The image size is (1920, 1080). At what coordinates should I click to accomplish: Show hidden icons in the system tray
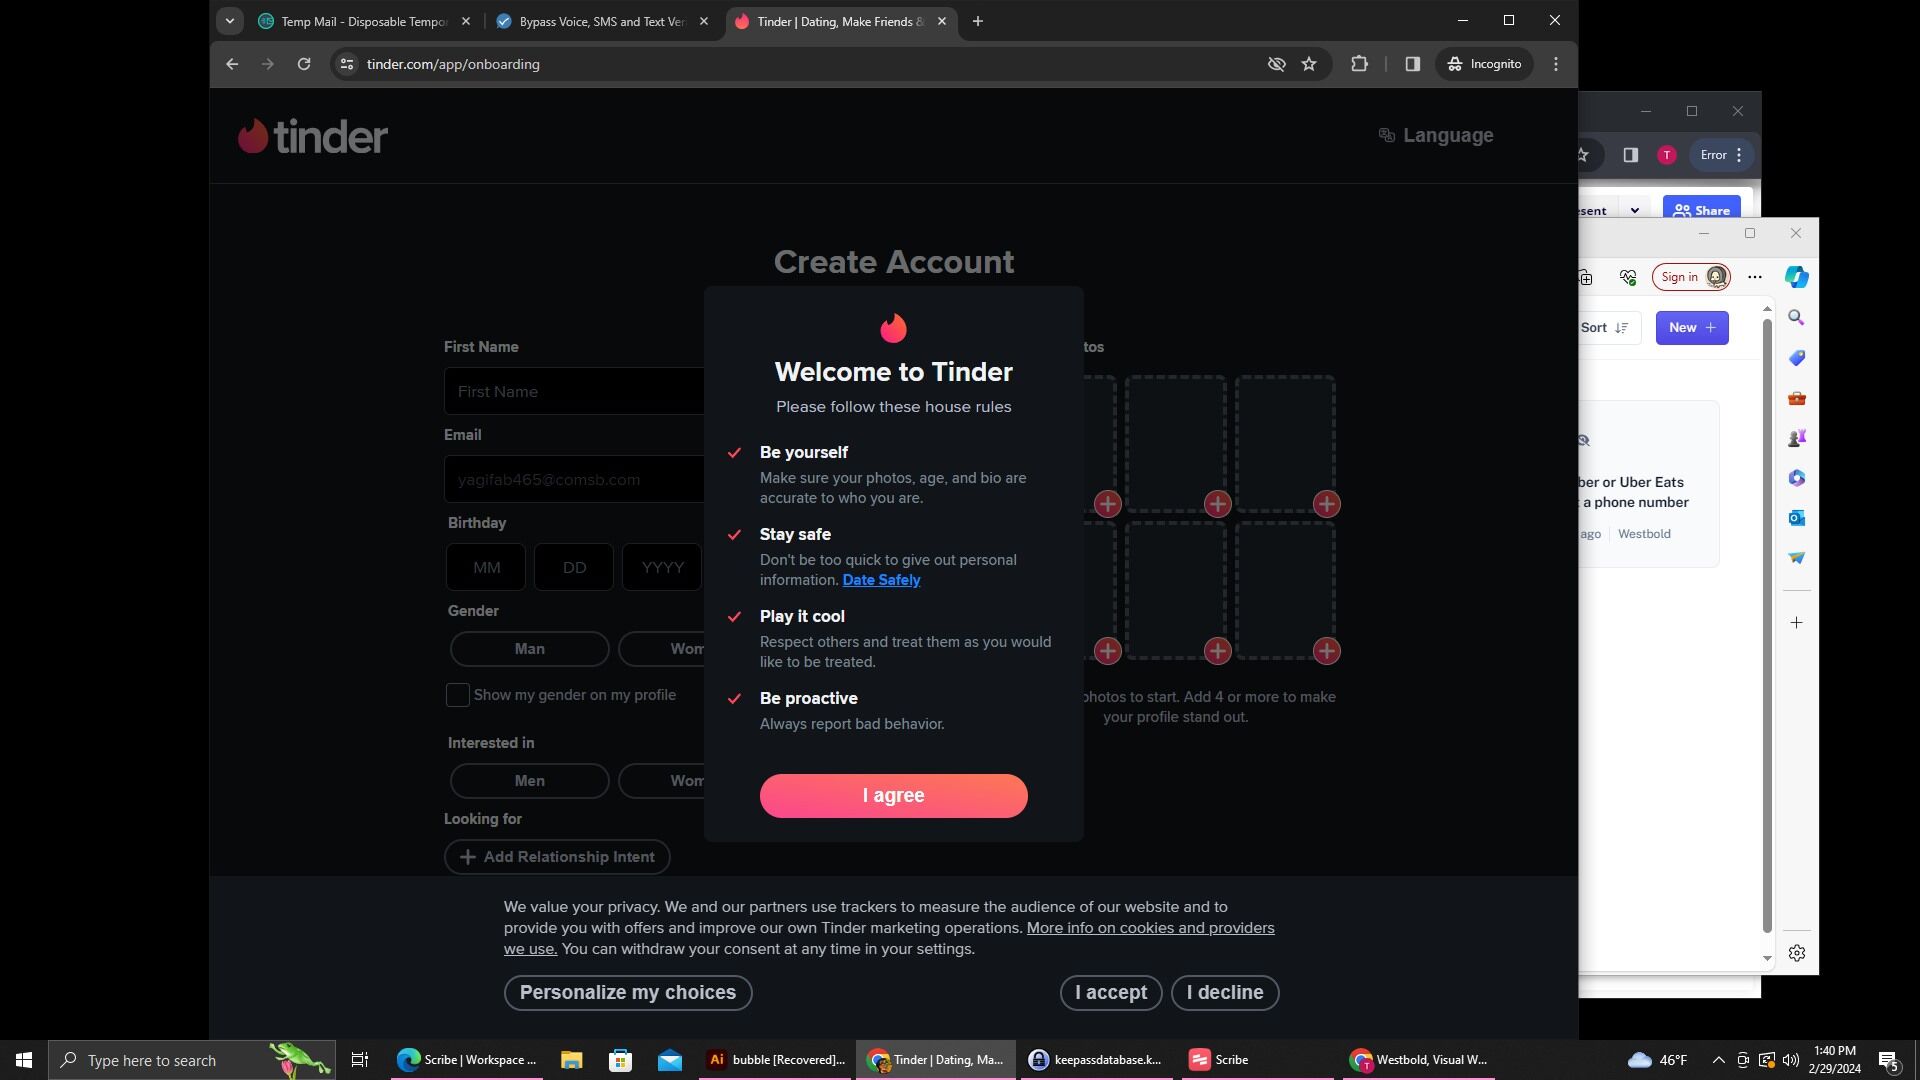point(1718,1060)
